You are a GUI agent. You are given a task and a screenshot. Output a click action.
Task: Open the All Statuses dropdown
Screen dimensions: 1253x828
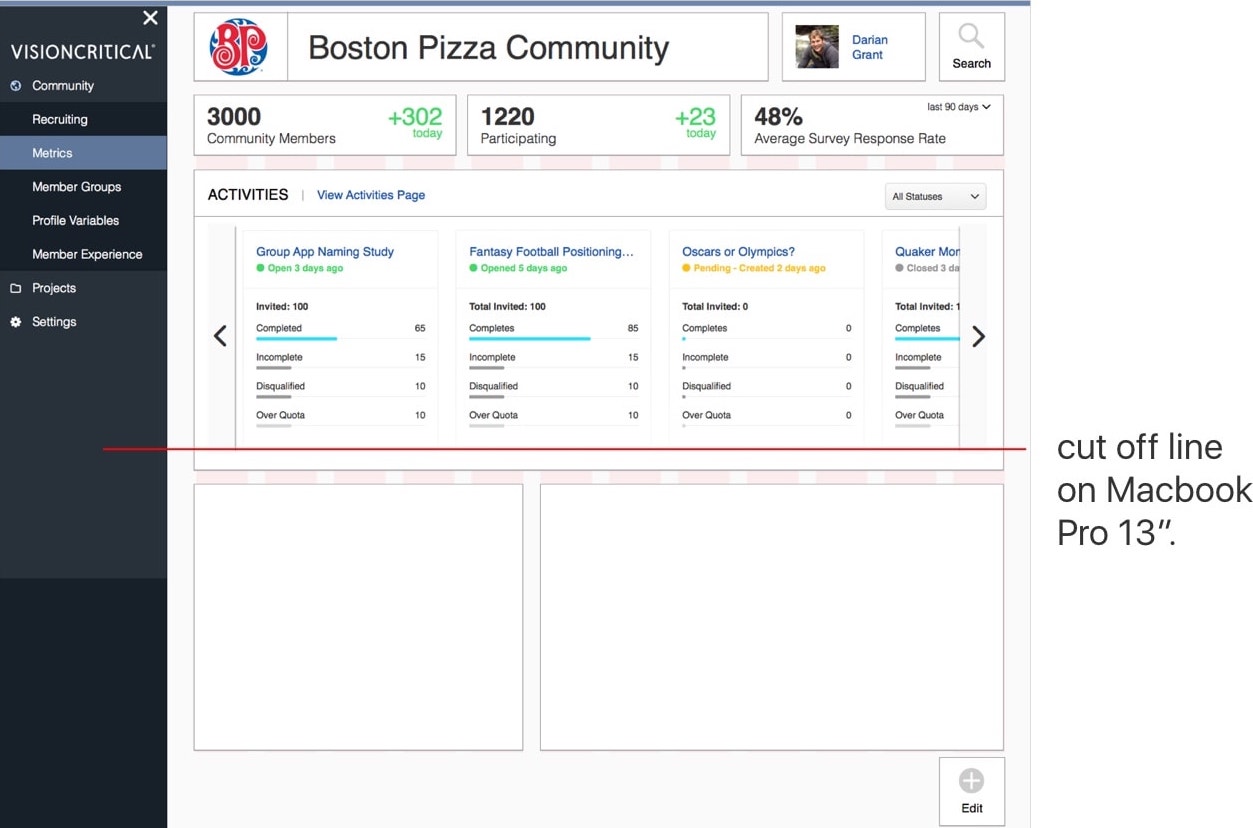click(935, 197)
